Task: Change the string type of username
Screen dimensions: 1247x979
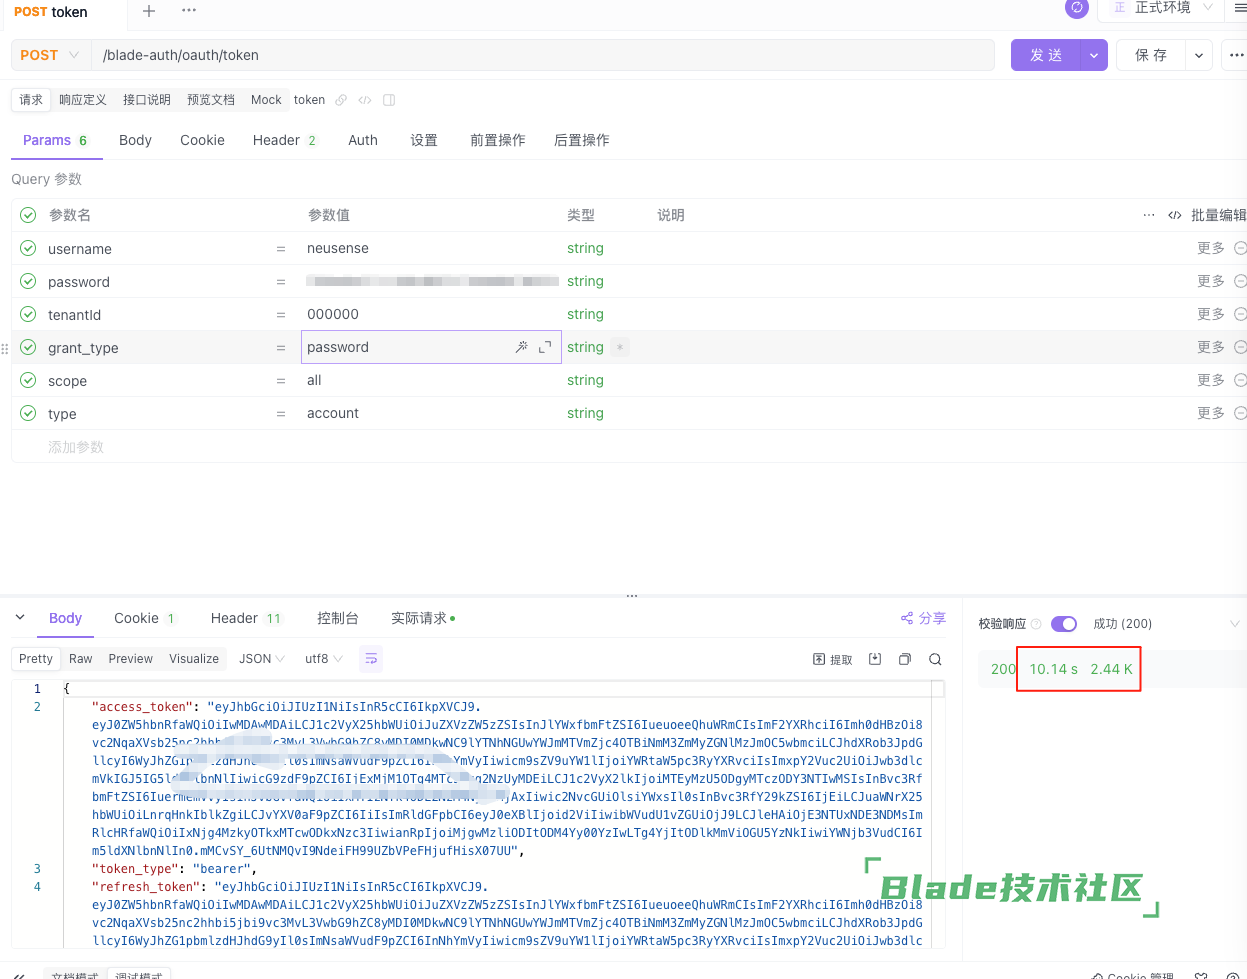Action: pos(585,248)
